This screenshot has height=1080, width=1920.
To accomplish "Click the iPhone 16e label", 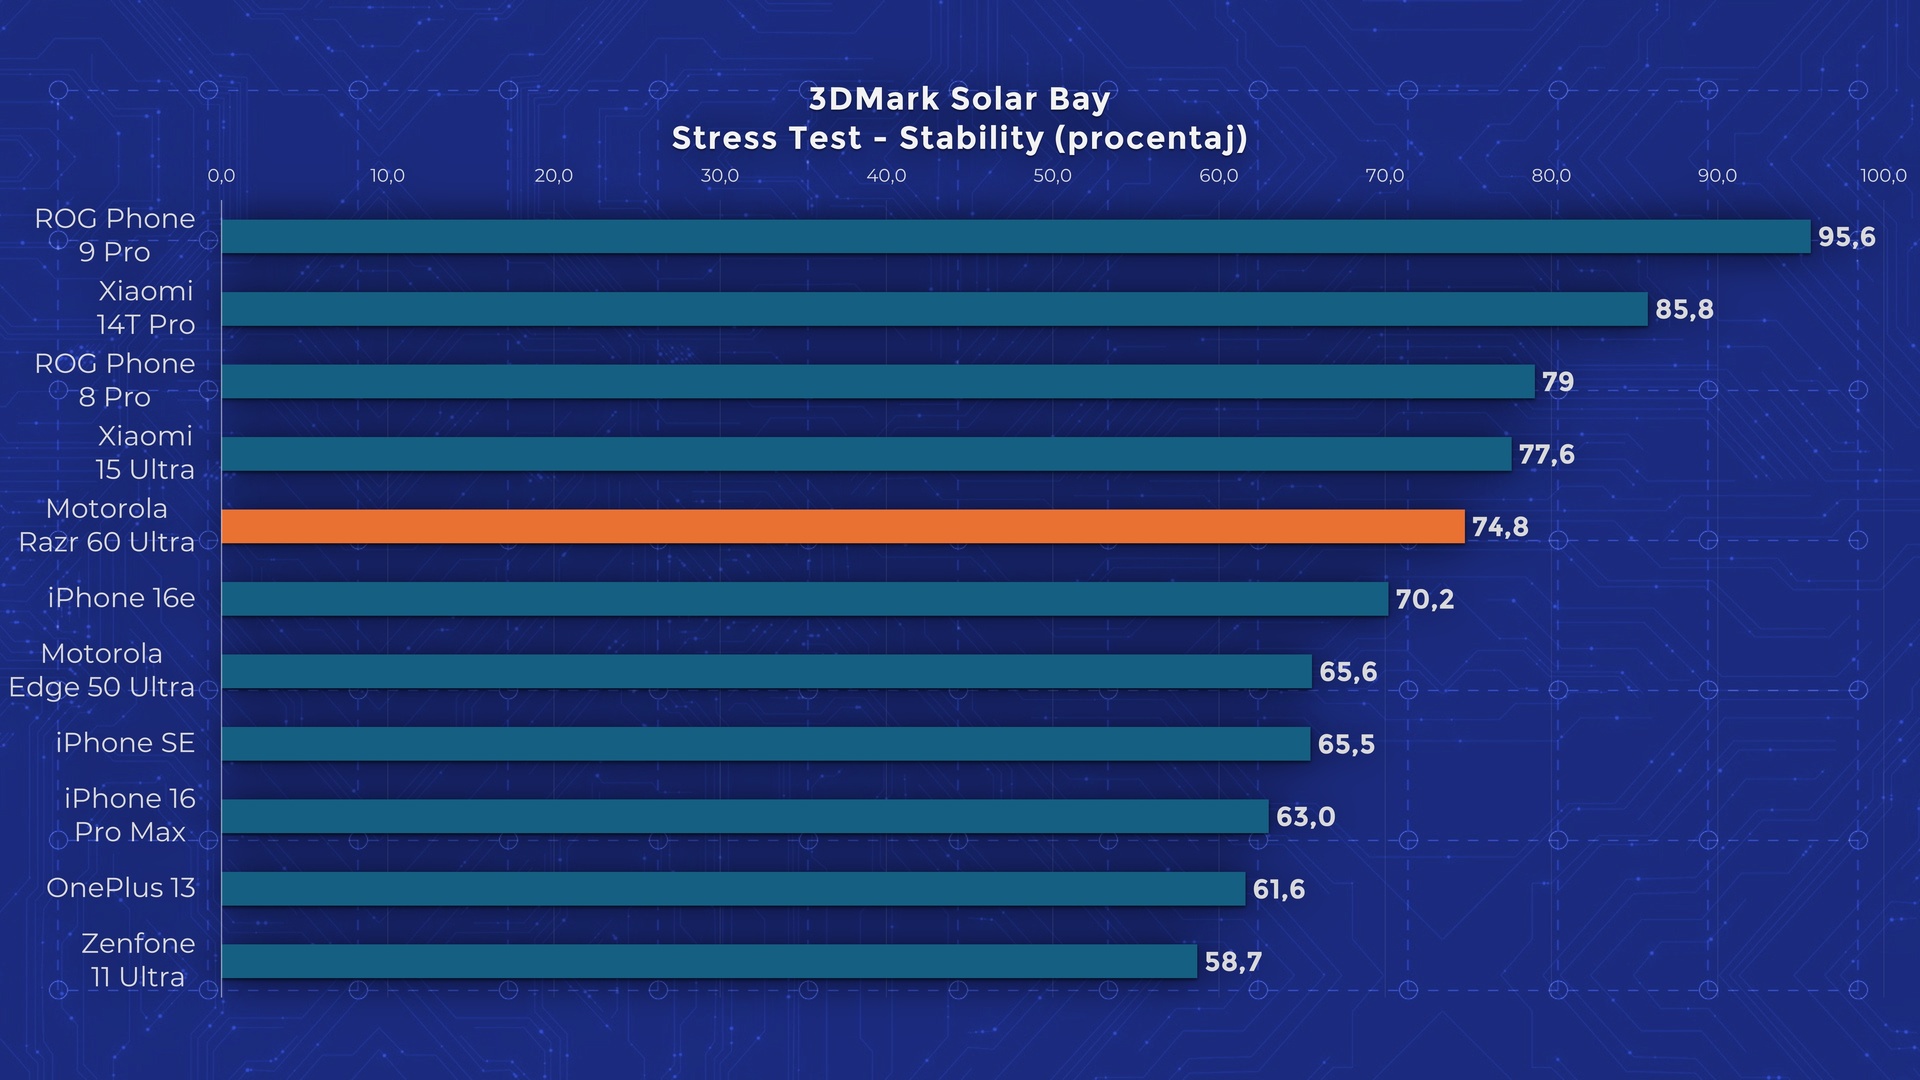I will [121, 598].
